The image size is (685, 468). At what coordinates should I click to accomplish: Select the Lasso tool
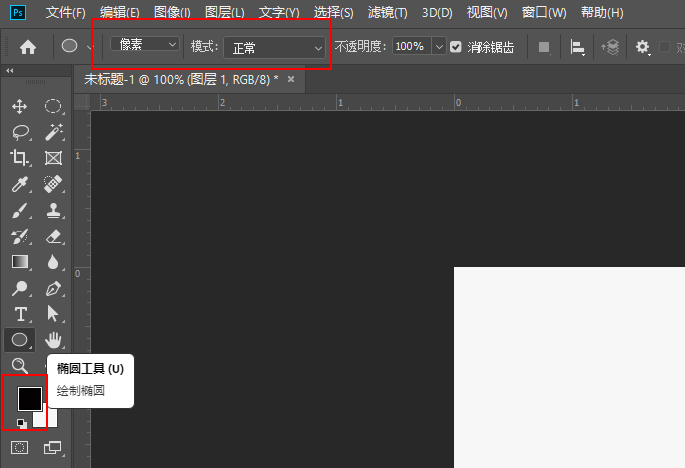pos(19,132)
